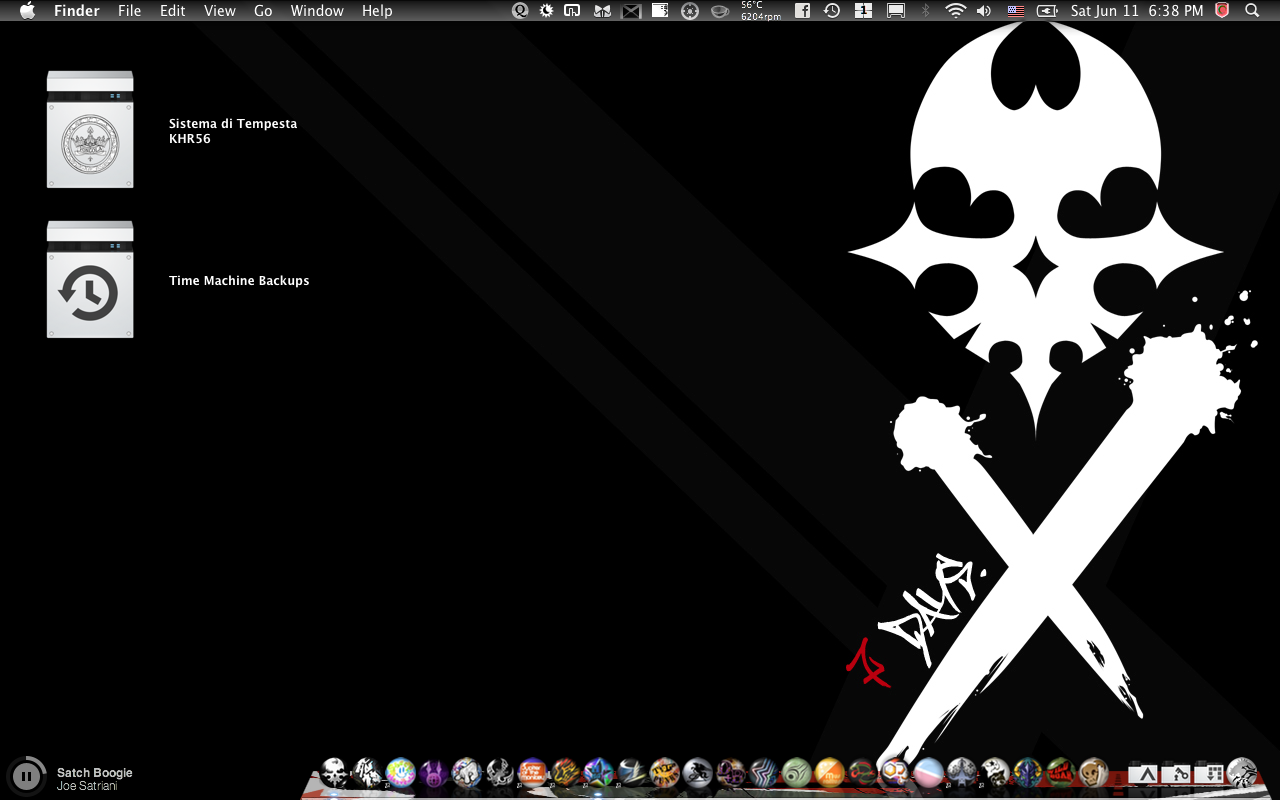Open the blue star dock icon

tap(598, 772)
